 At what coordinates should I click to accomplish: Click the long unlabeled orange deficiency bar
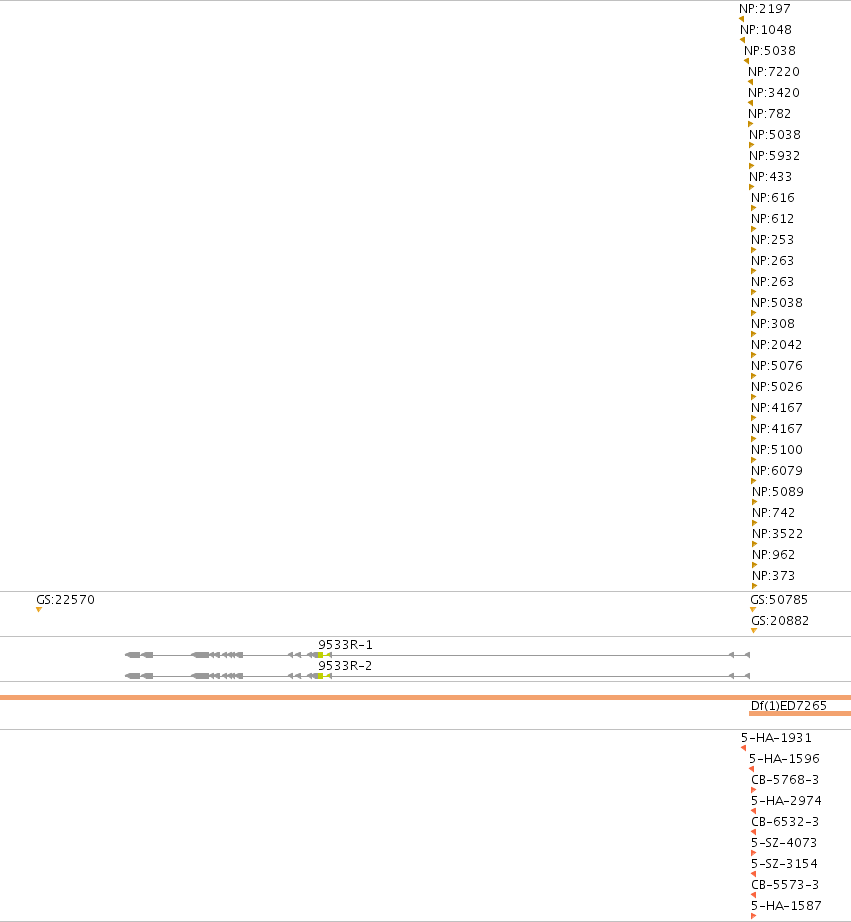click(x=425, y=697)
